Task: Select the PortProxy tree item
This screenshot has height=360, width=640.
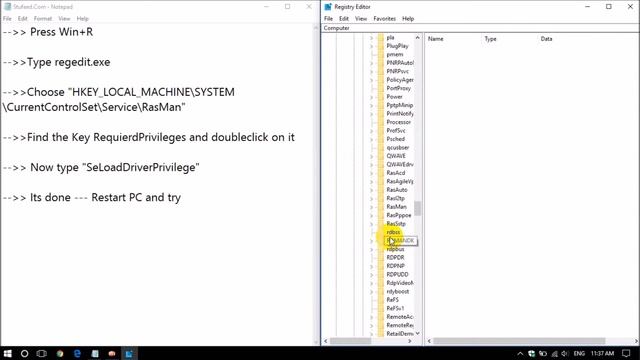Action: (x=399, y=88)
